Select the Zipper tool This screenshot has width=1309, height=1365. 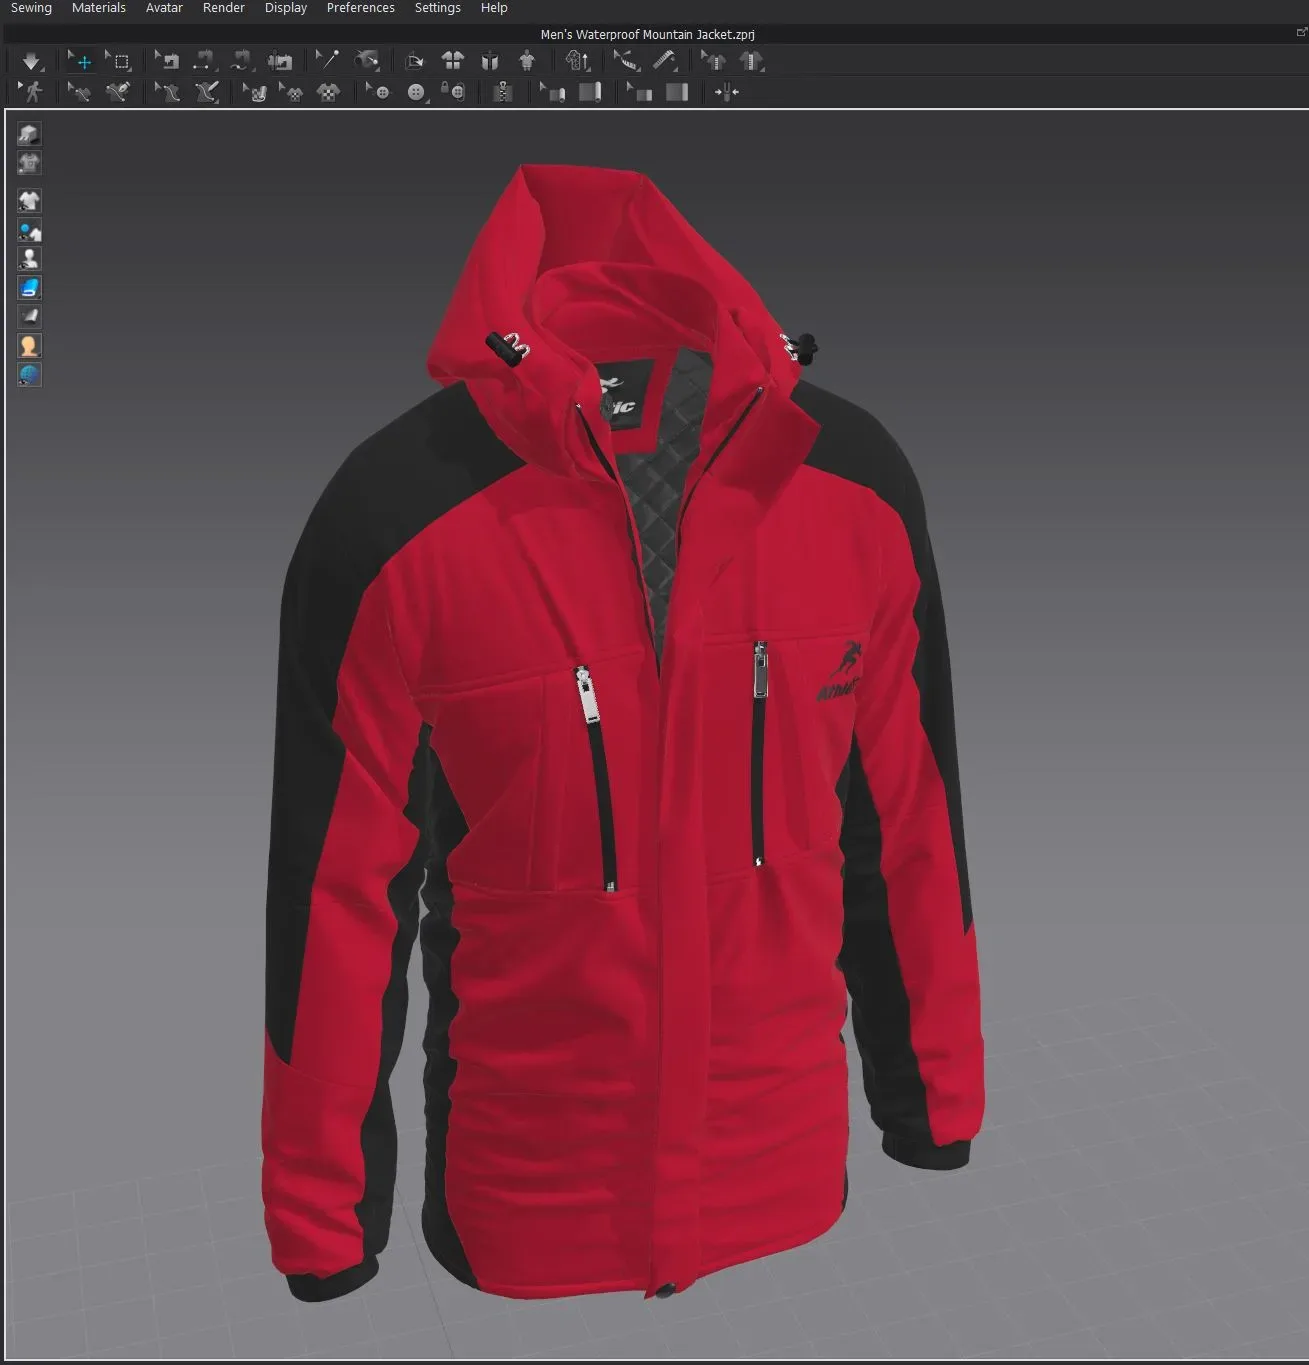click(x=503, y=92)
